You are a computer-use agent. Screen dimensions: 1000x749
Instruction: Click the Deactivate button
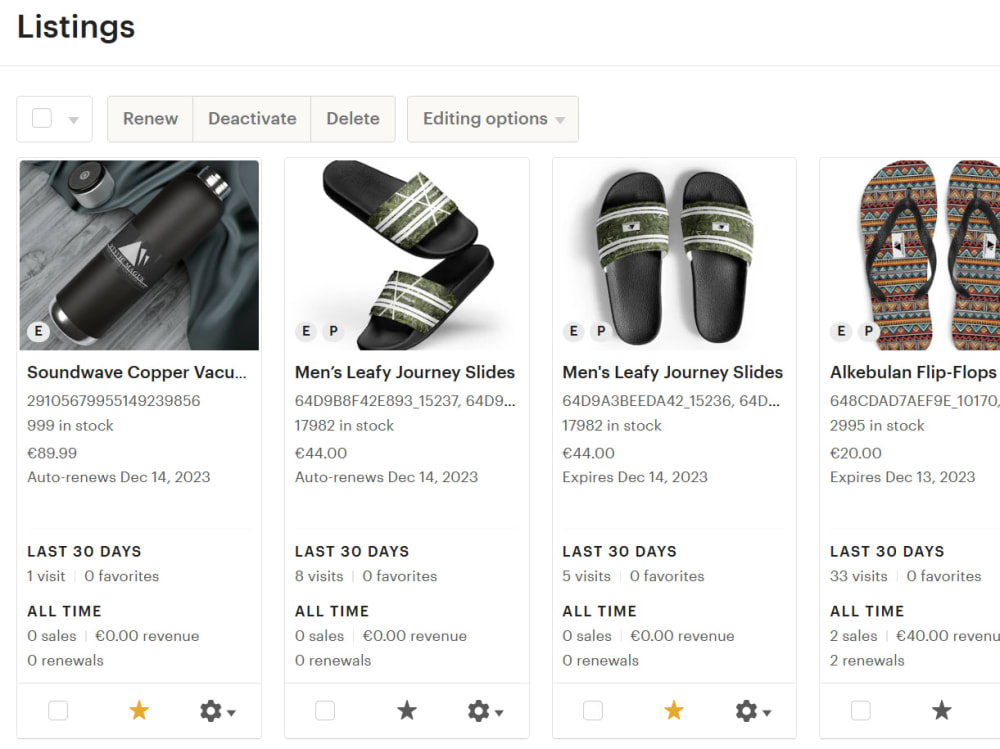click(252, 119)
